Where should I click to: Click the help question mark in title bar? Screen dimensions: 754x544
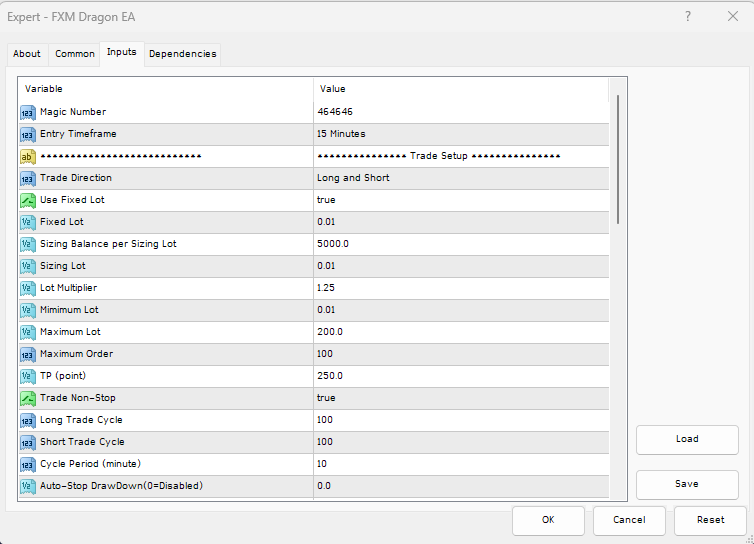point(688,16)
